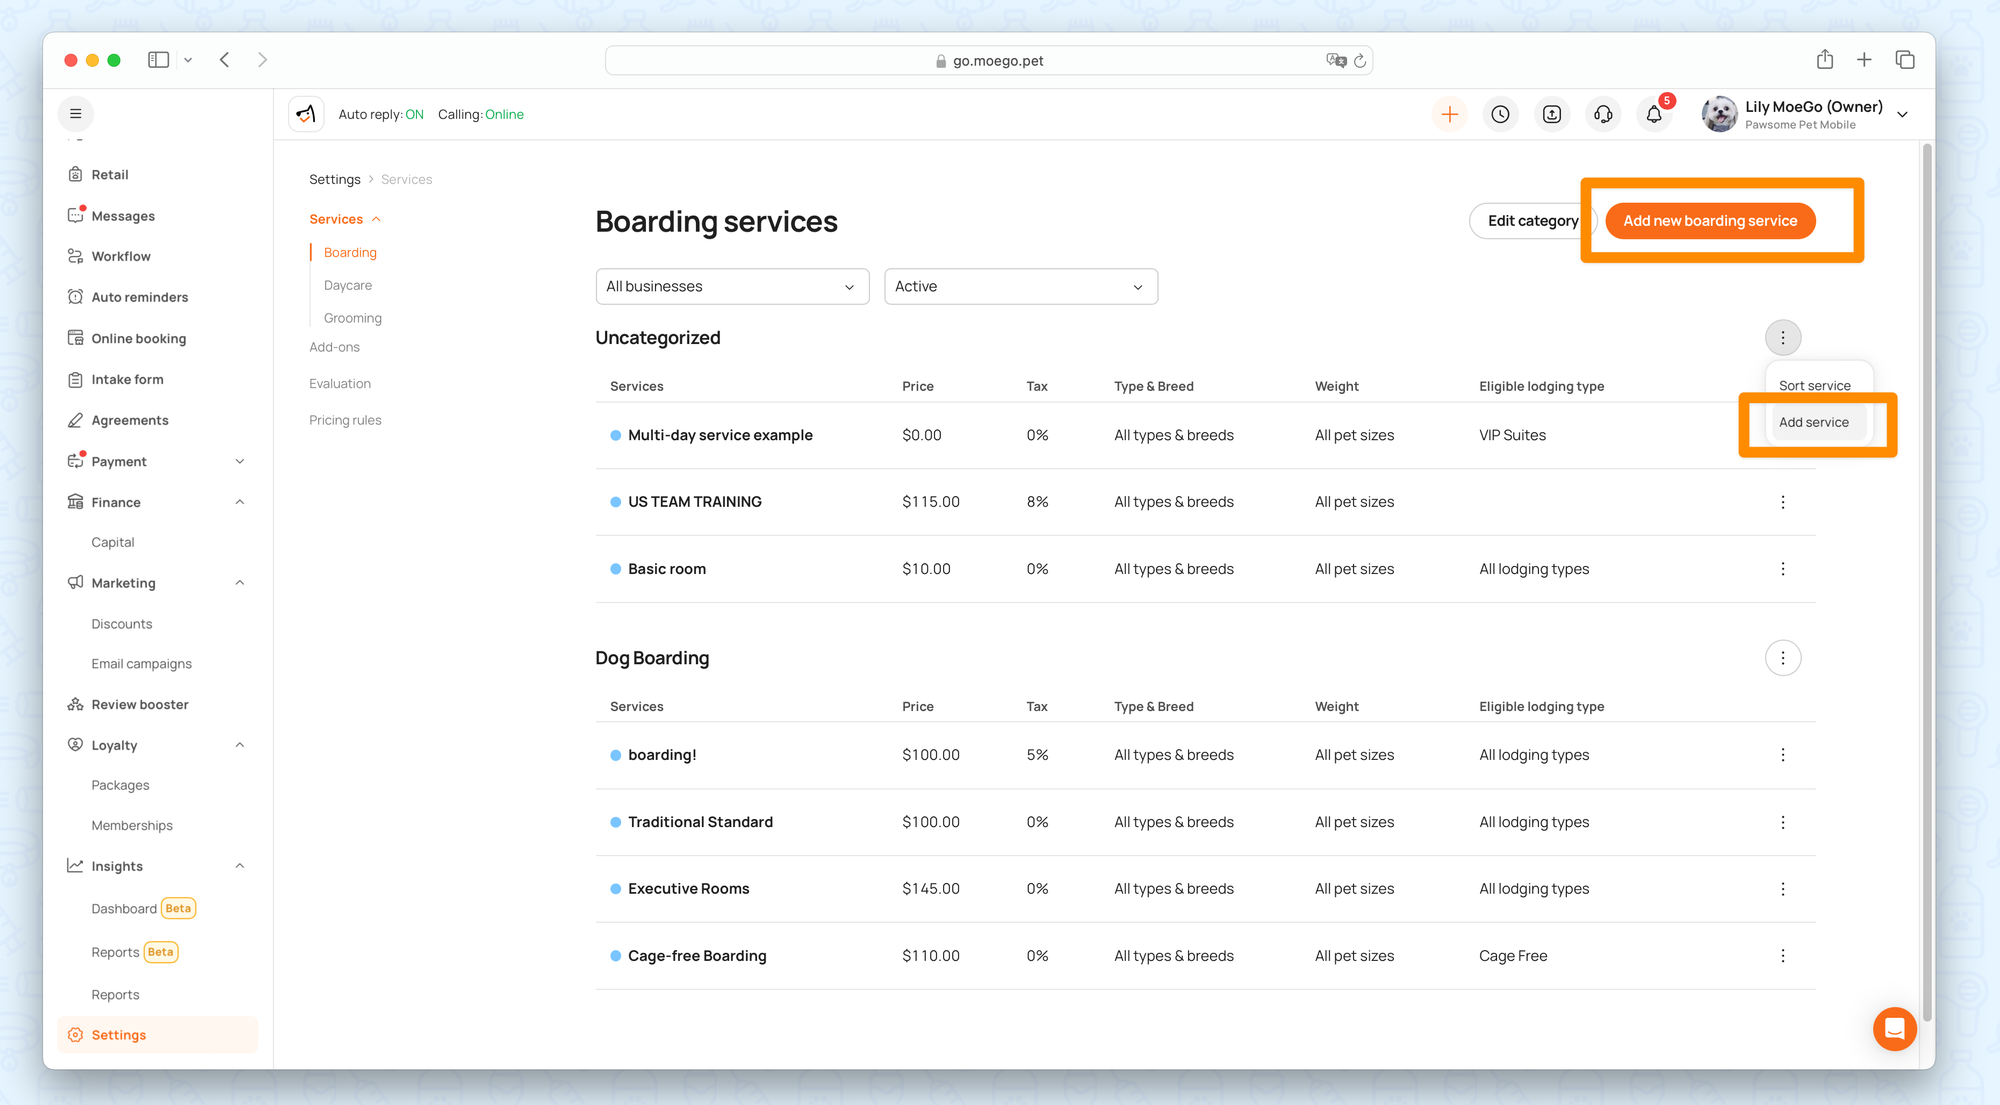2000x1105 pixels.
Task: Click the upload icon in header
Action: [1552, 115]
